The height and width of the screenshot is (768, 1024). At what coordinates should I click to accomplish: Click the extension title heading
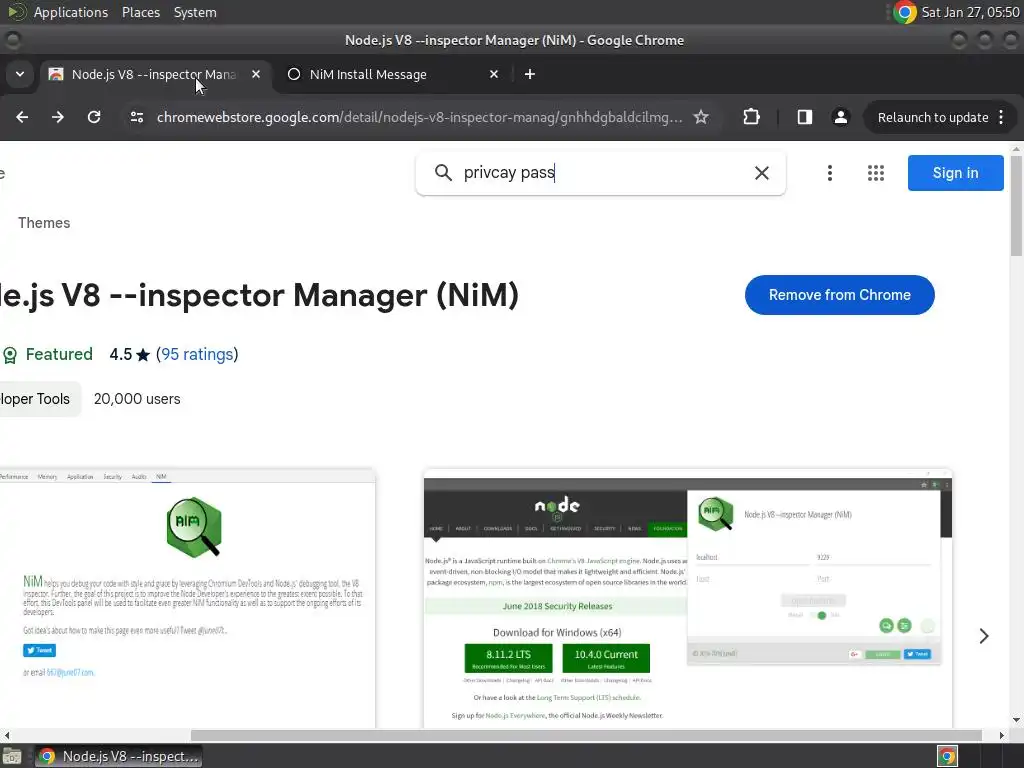259,295
